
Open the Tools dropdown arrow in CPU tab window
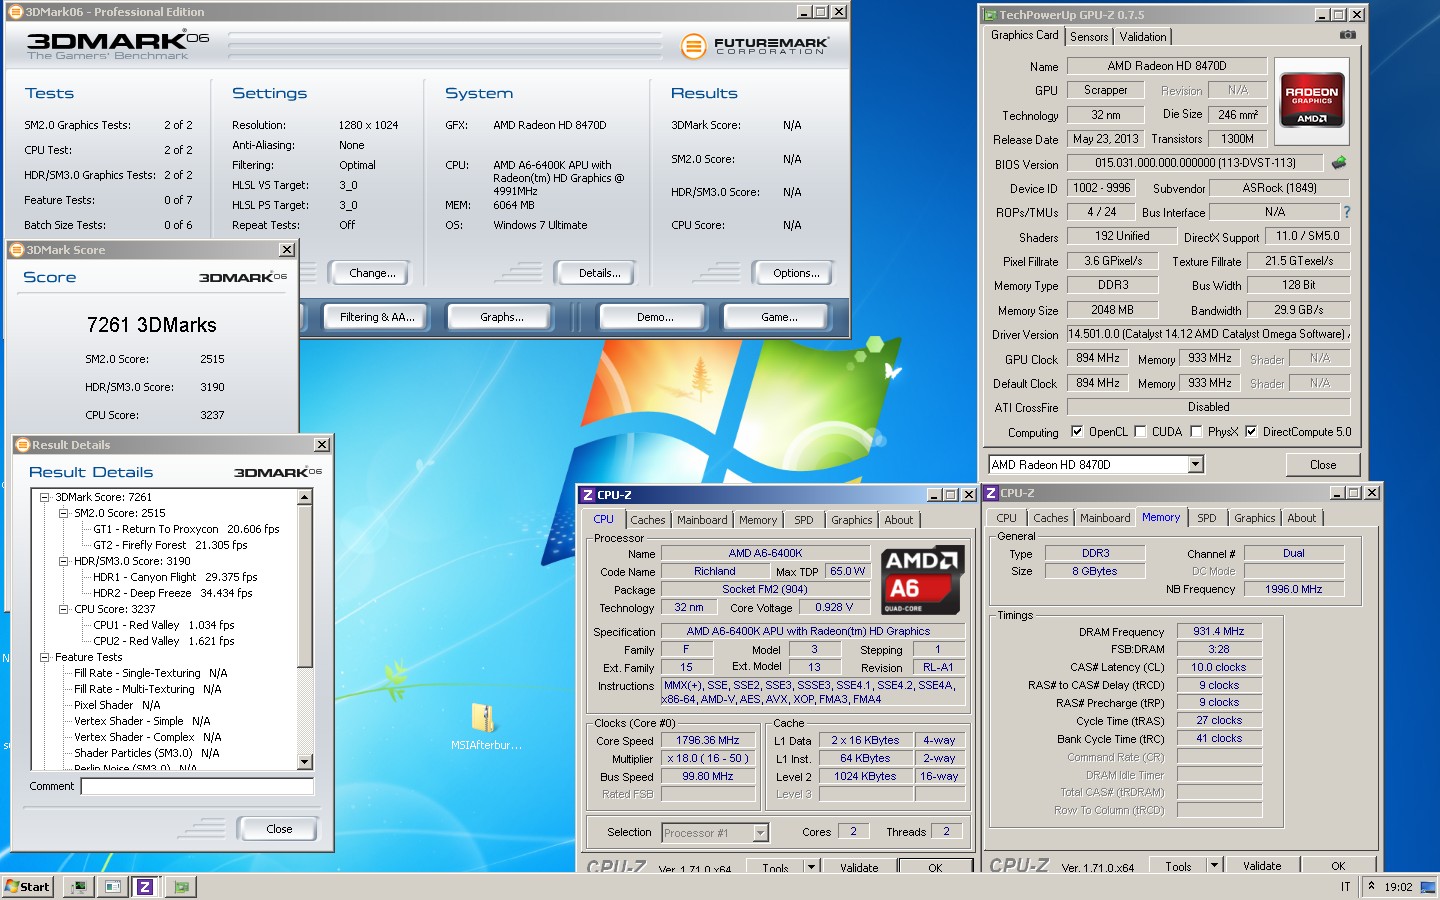tap(811, 867)
